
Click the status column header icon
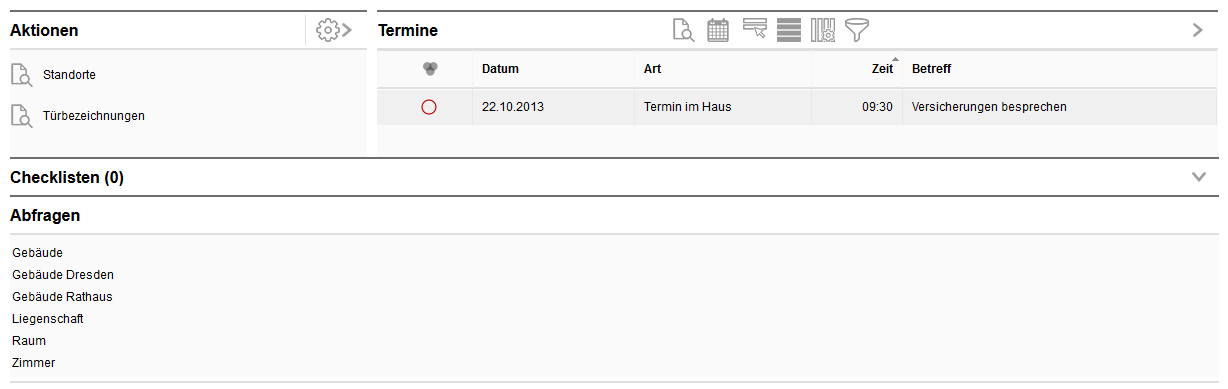click(x=430, y=68)
